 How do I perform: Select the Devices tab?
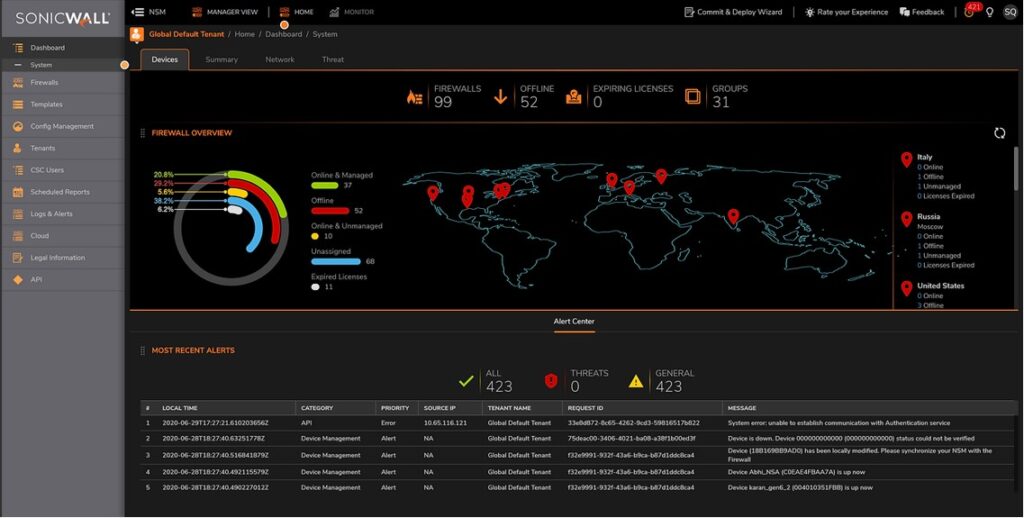pos(165,59)
